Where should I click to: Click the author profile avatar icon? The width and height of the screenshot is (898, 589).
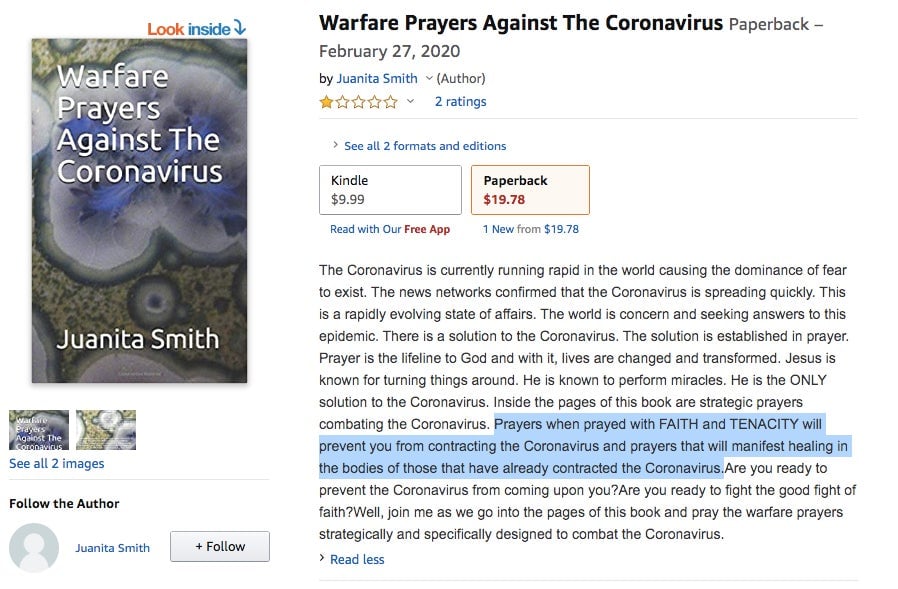click(x=34, y=548)
